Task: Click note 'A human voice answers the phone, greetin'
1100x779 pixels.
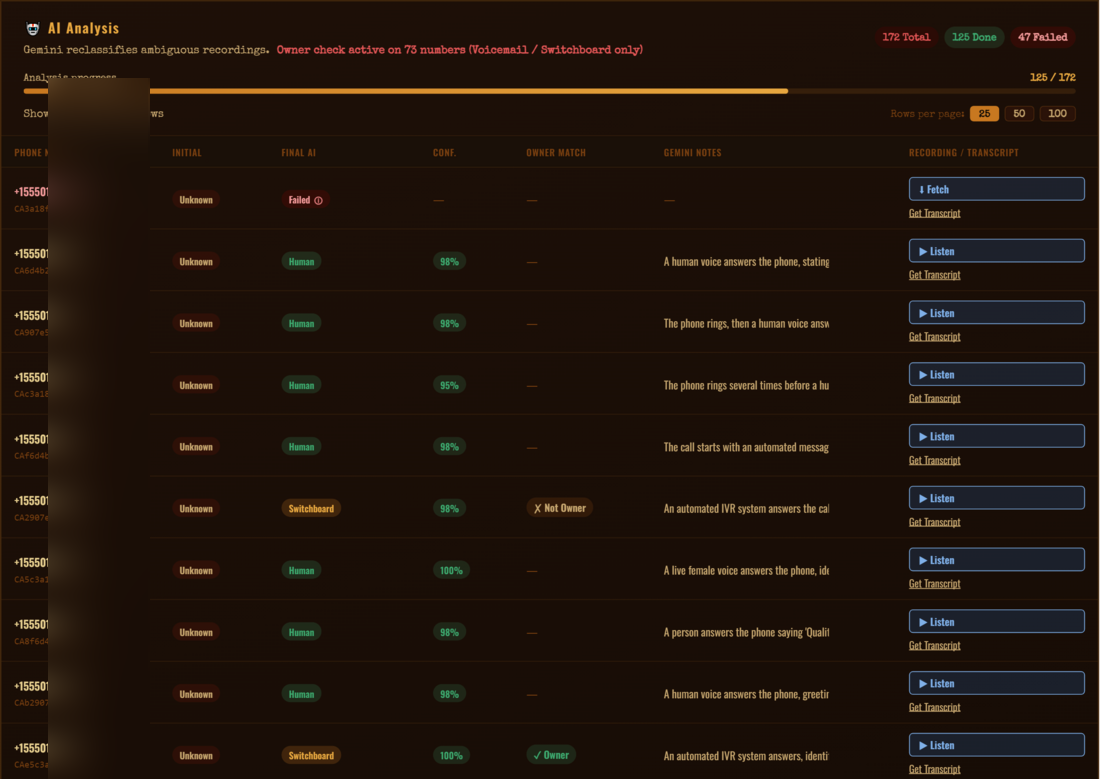Action: 746,694
